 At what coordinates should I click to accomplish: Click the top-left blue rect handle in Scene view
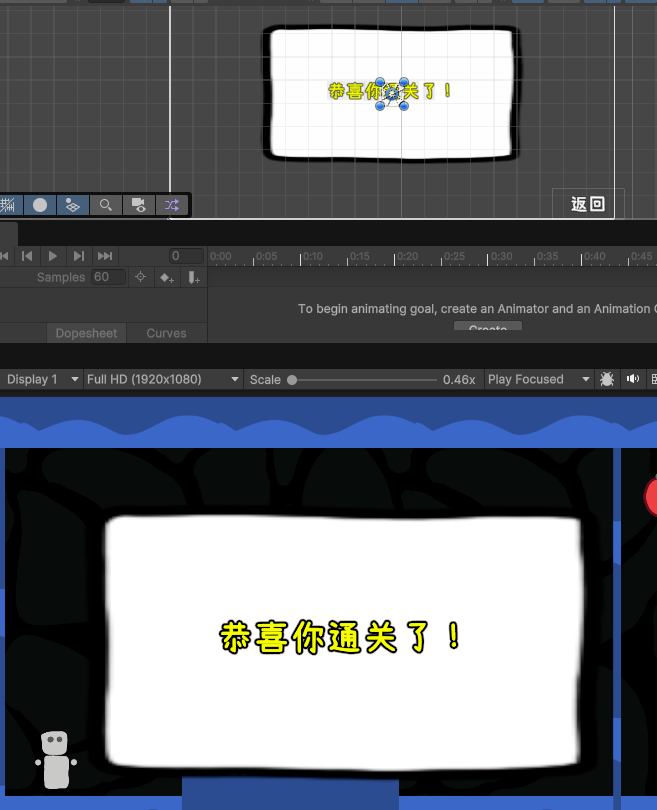click(x=380, y=82)
